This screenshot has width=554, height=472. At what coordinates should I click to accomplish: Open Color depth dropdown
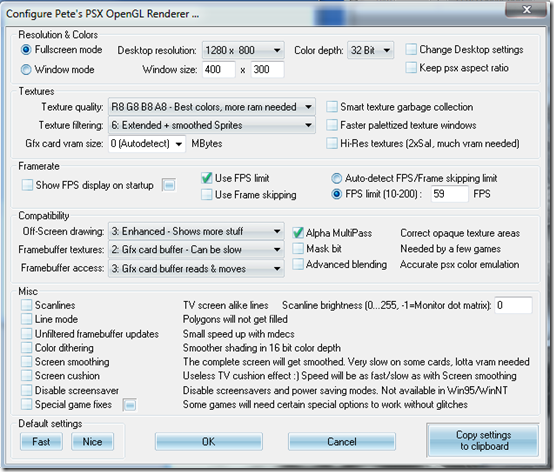371,50
